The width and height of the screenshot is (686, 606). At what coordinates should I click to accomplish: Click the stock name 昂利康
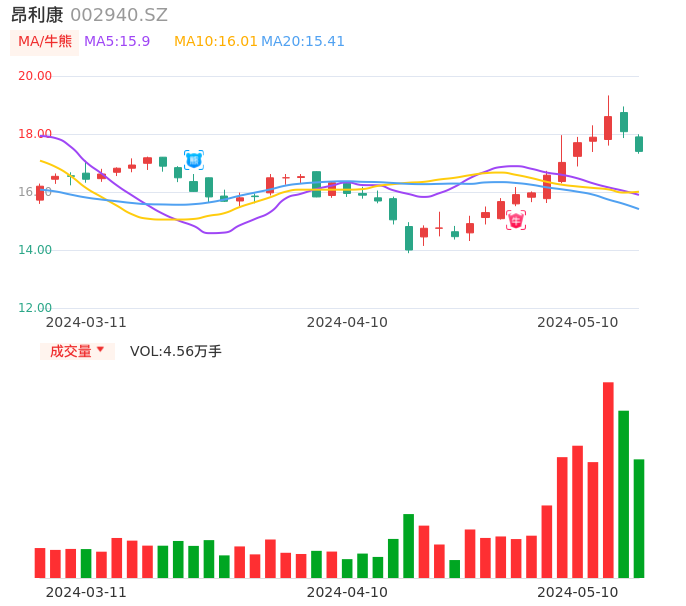pos(37,15)
